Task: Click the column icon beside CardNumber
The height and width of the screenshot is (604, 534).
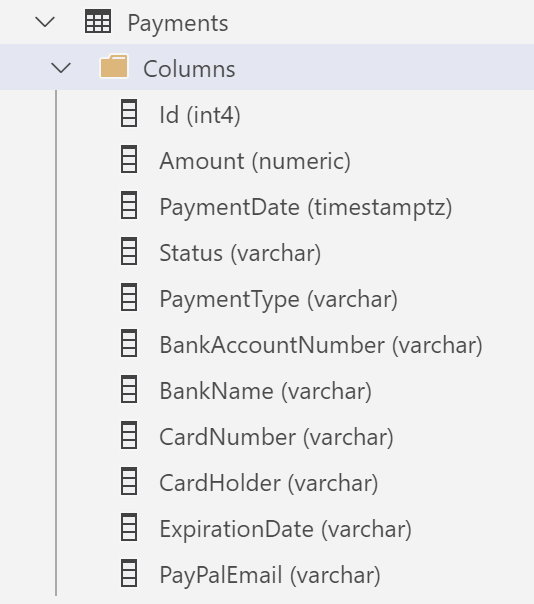Action: [x=129, y=435]
